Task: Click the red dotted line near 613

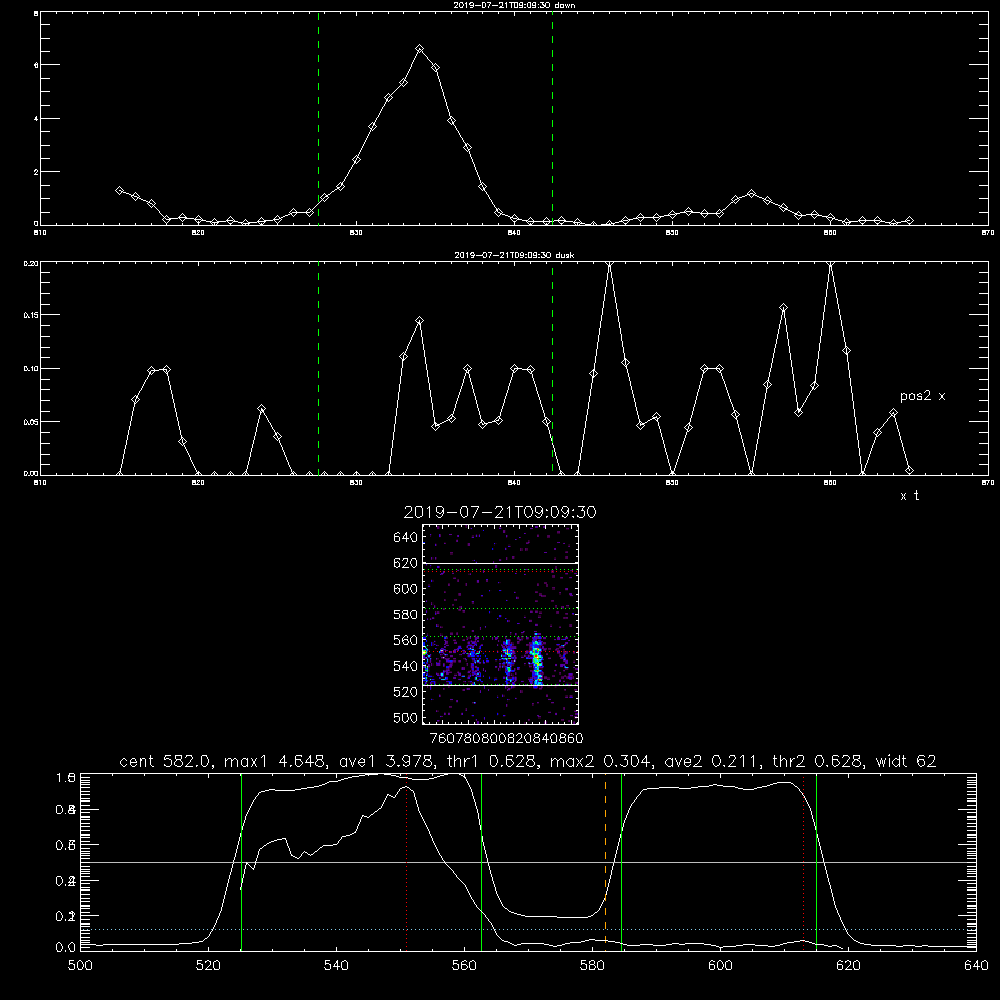Action: pos(804,862)
